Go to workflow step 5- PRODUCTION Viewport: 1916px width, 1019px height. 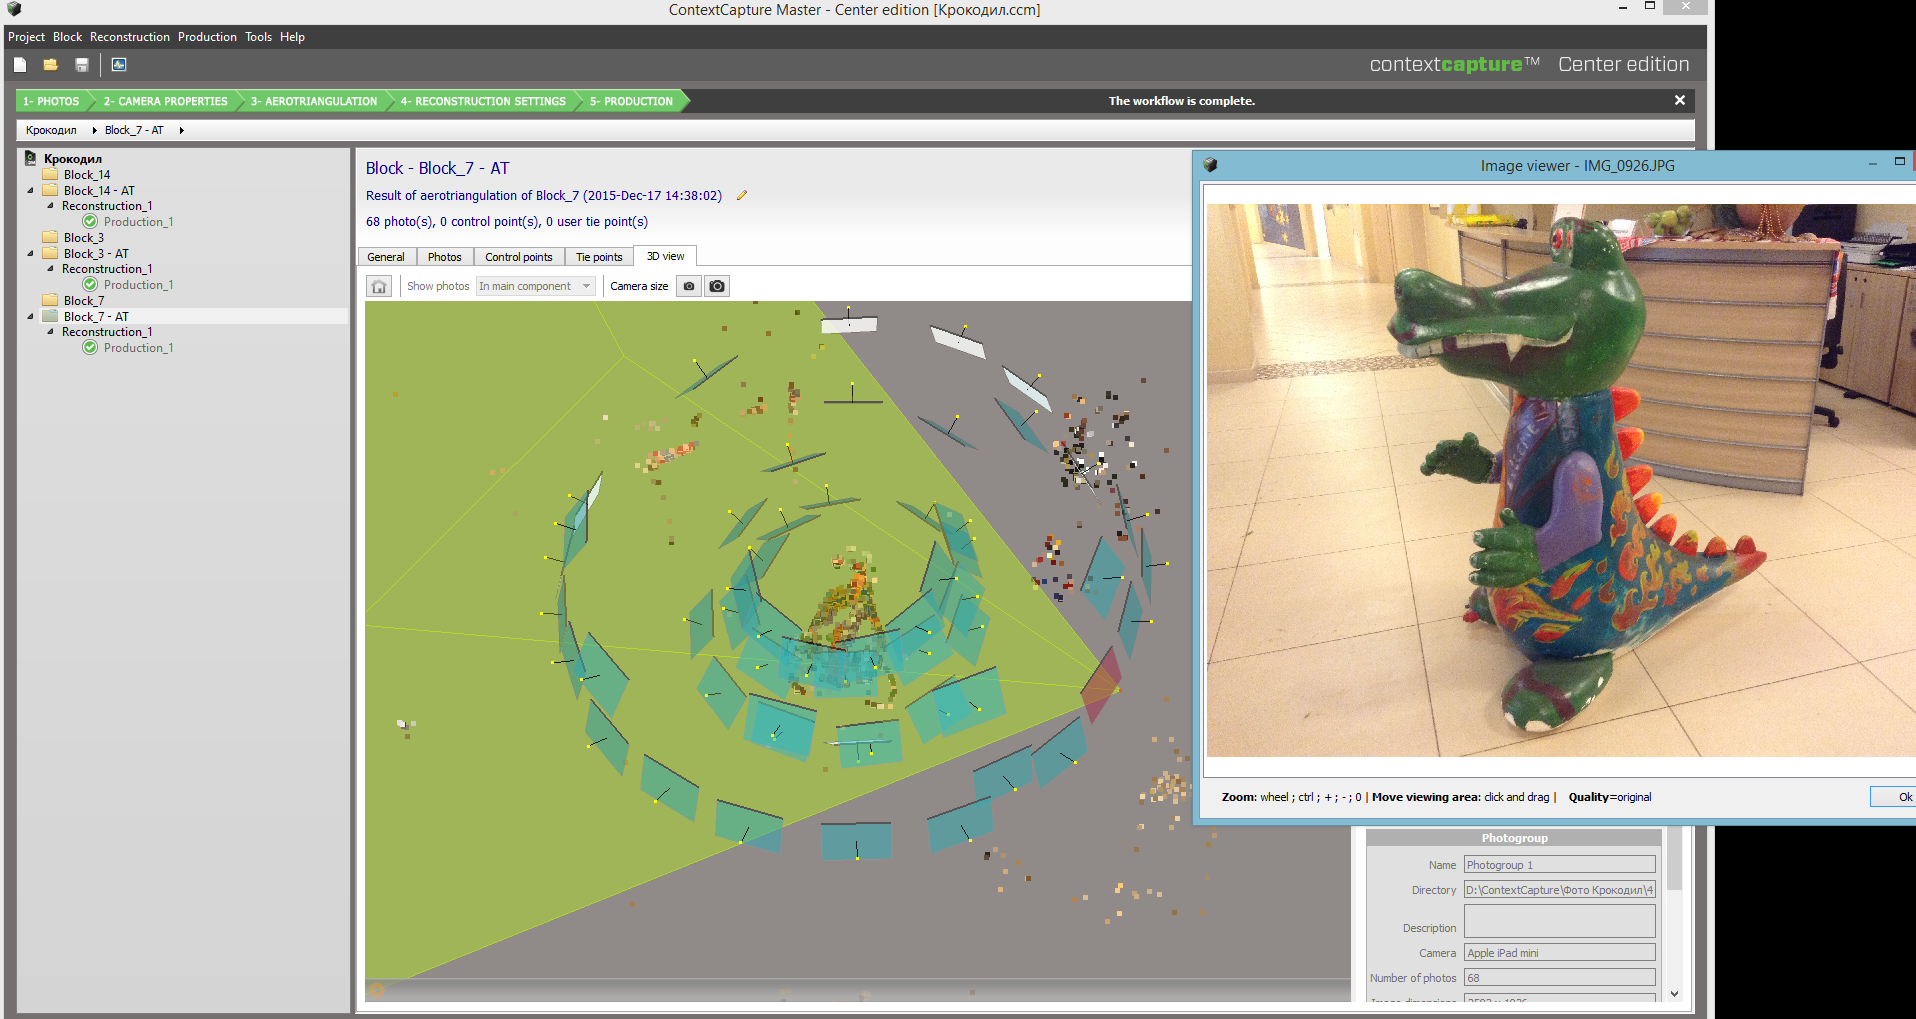631,101
